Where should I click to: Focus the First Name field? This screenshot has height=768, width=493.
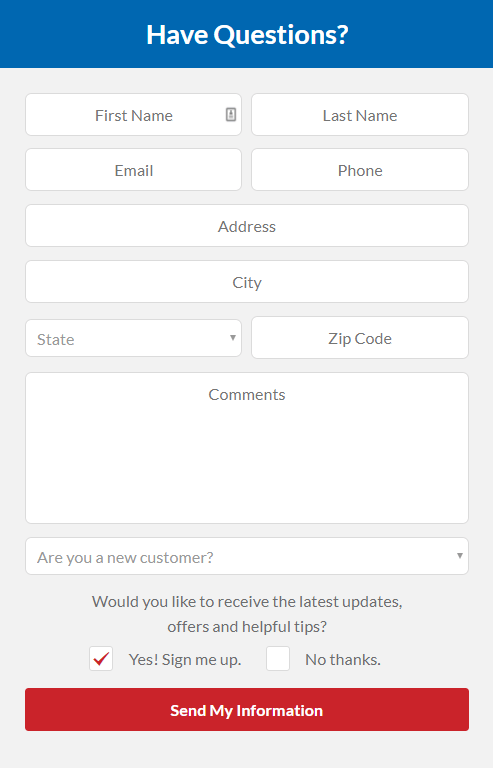pos(134,115)
